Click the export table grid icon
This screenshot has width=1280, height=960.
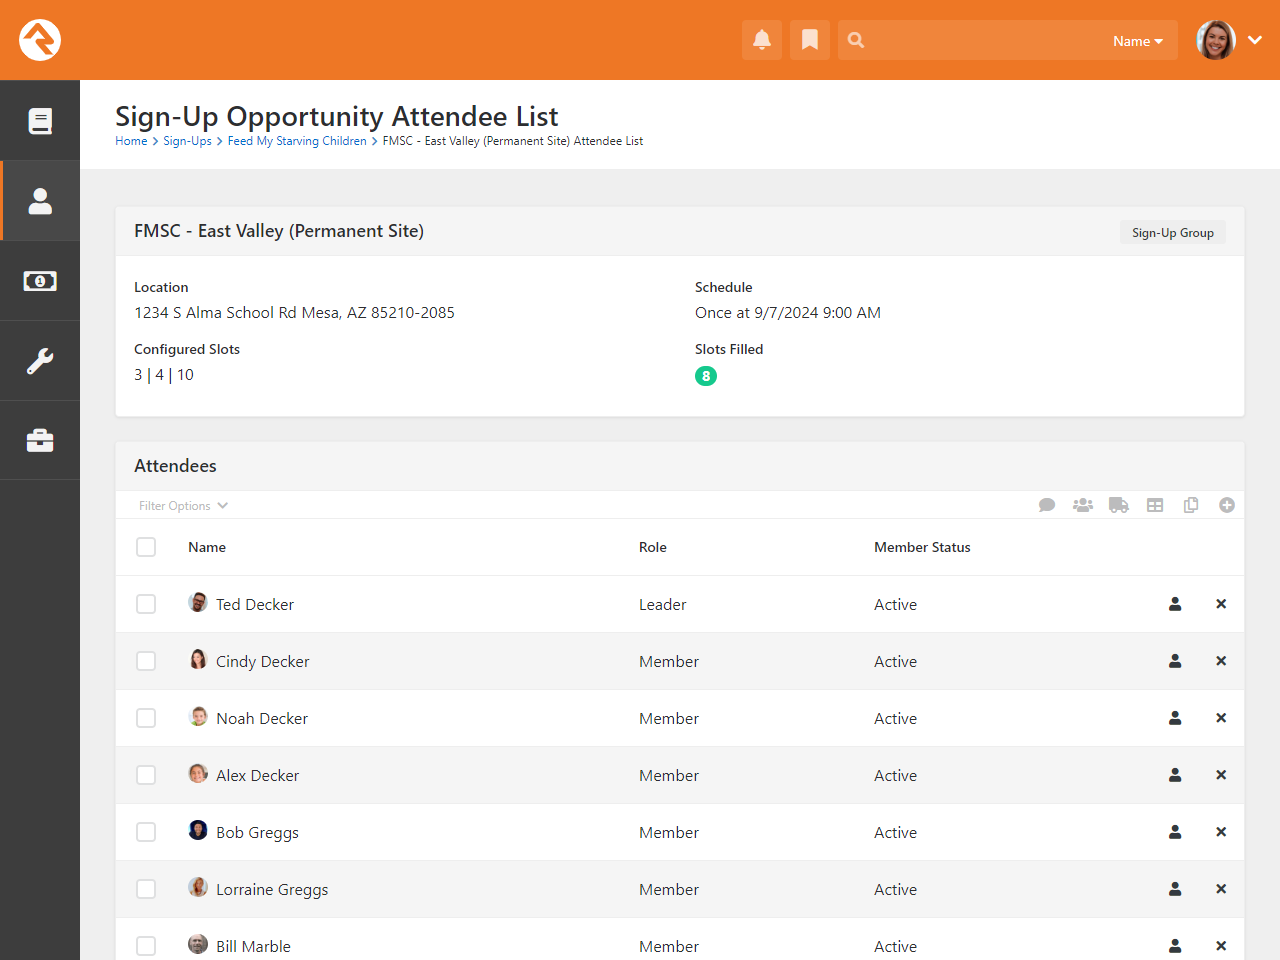1155,505
